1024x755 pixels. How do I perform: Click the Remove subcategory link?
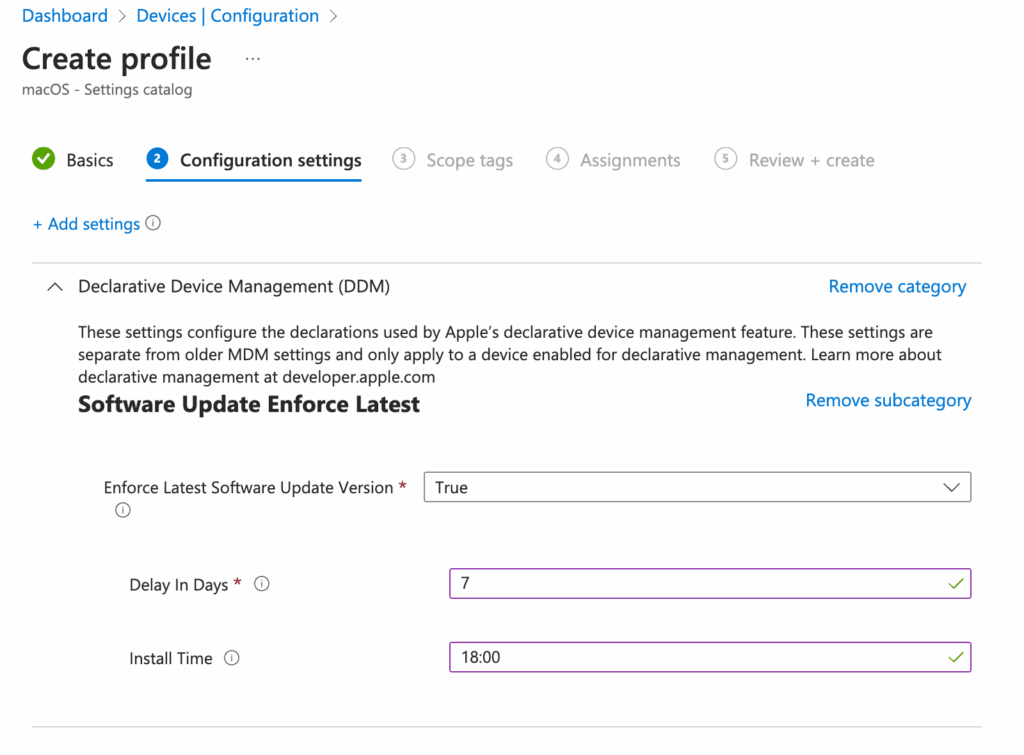888,400
